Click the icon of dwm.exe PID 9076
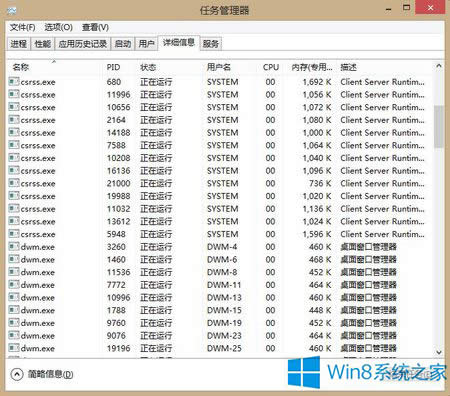The image size is (450, 396). click(14, 335)
